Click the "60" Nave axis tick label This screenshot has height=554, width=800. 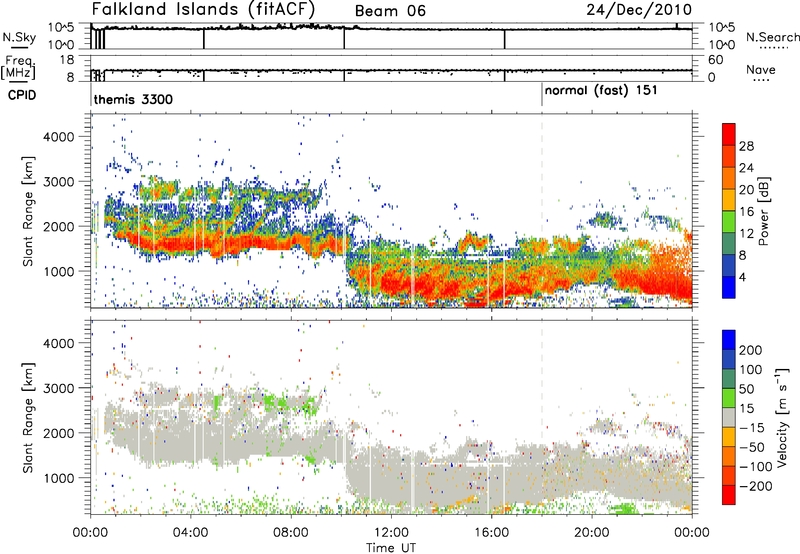pyautogui.click(x=716, y=60)
